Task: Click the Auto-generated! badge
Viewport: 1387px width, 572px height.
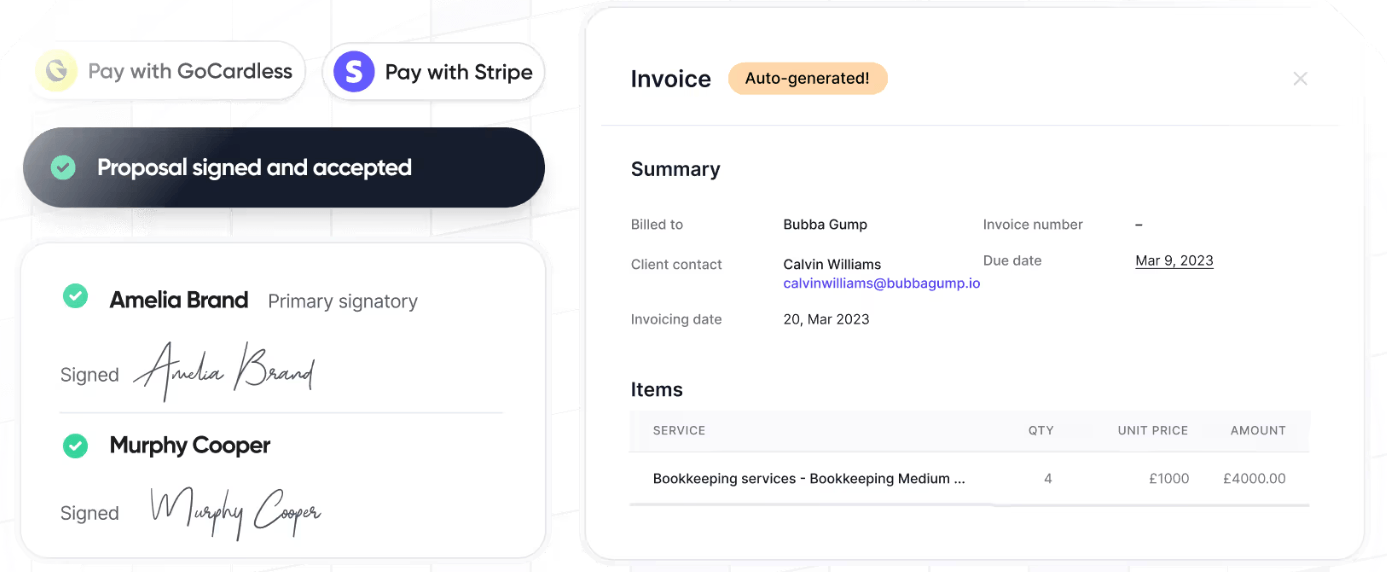Action: (x=807, y=78)
